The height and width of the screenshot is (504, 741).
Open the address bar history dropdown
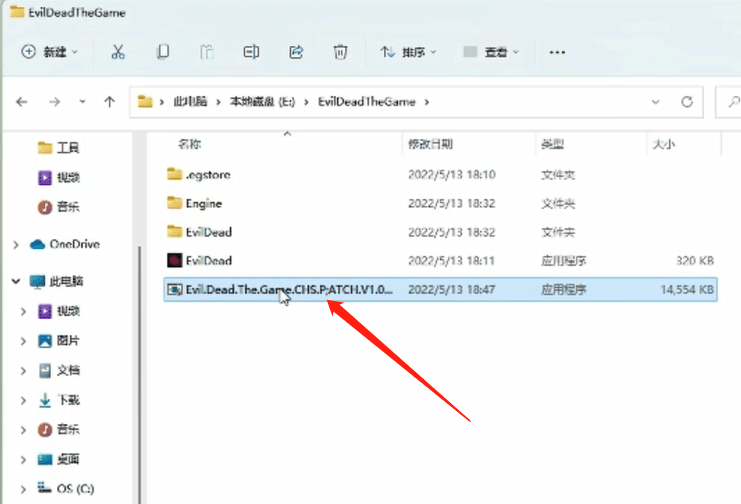coord(655,102)
